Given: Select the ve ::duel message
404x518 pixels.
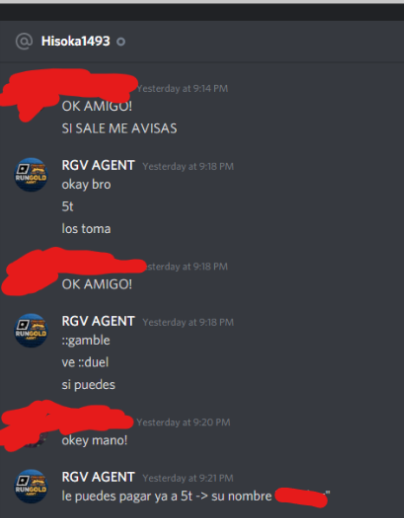Looking at the screenshot, I should (85, 362).
